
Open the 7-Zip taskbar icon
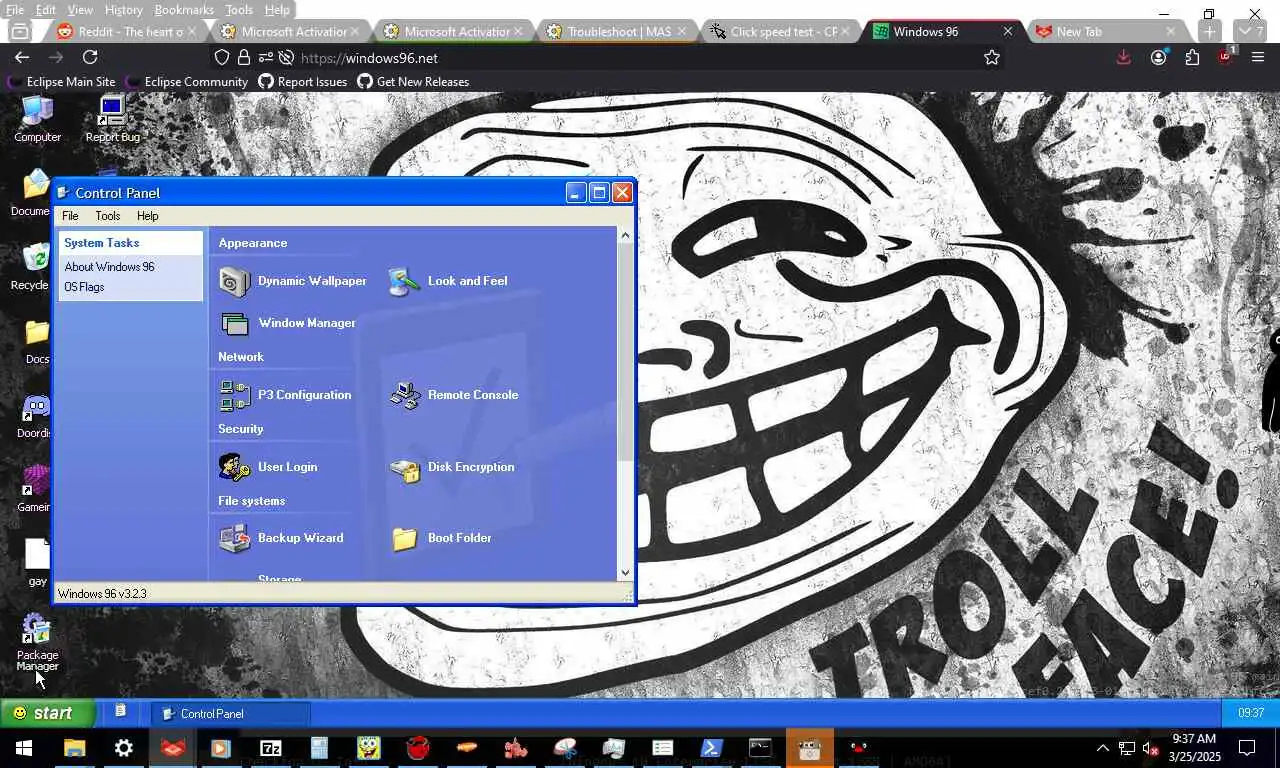pyautogui.click(x=271, y=748)
